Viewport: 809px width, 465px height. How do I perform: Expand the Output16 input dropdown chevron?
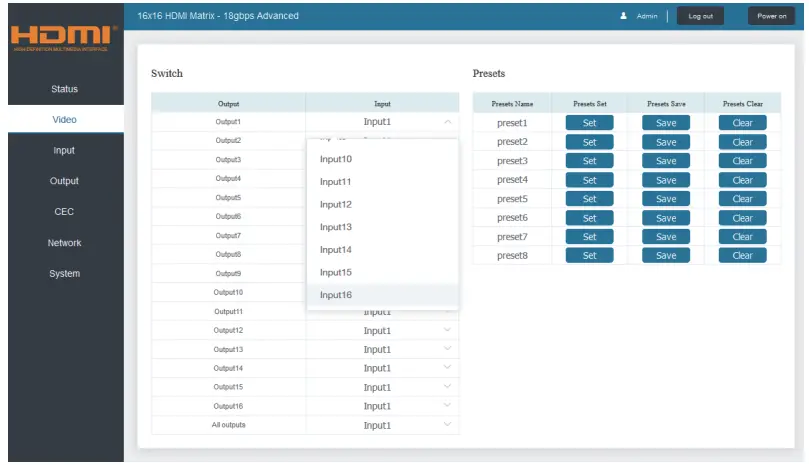pos(447,406)
